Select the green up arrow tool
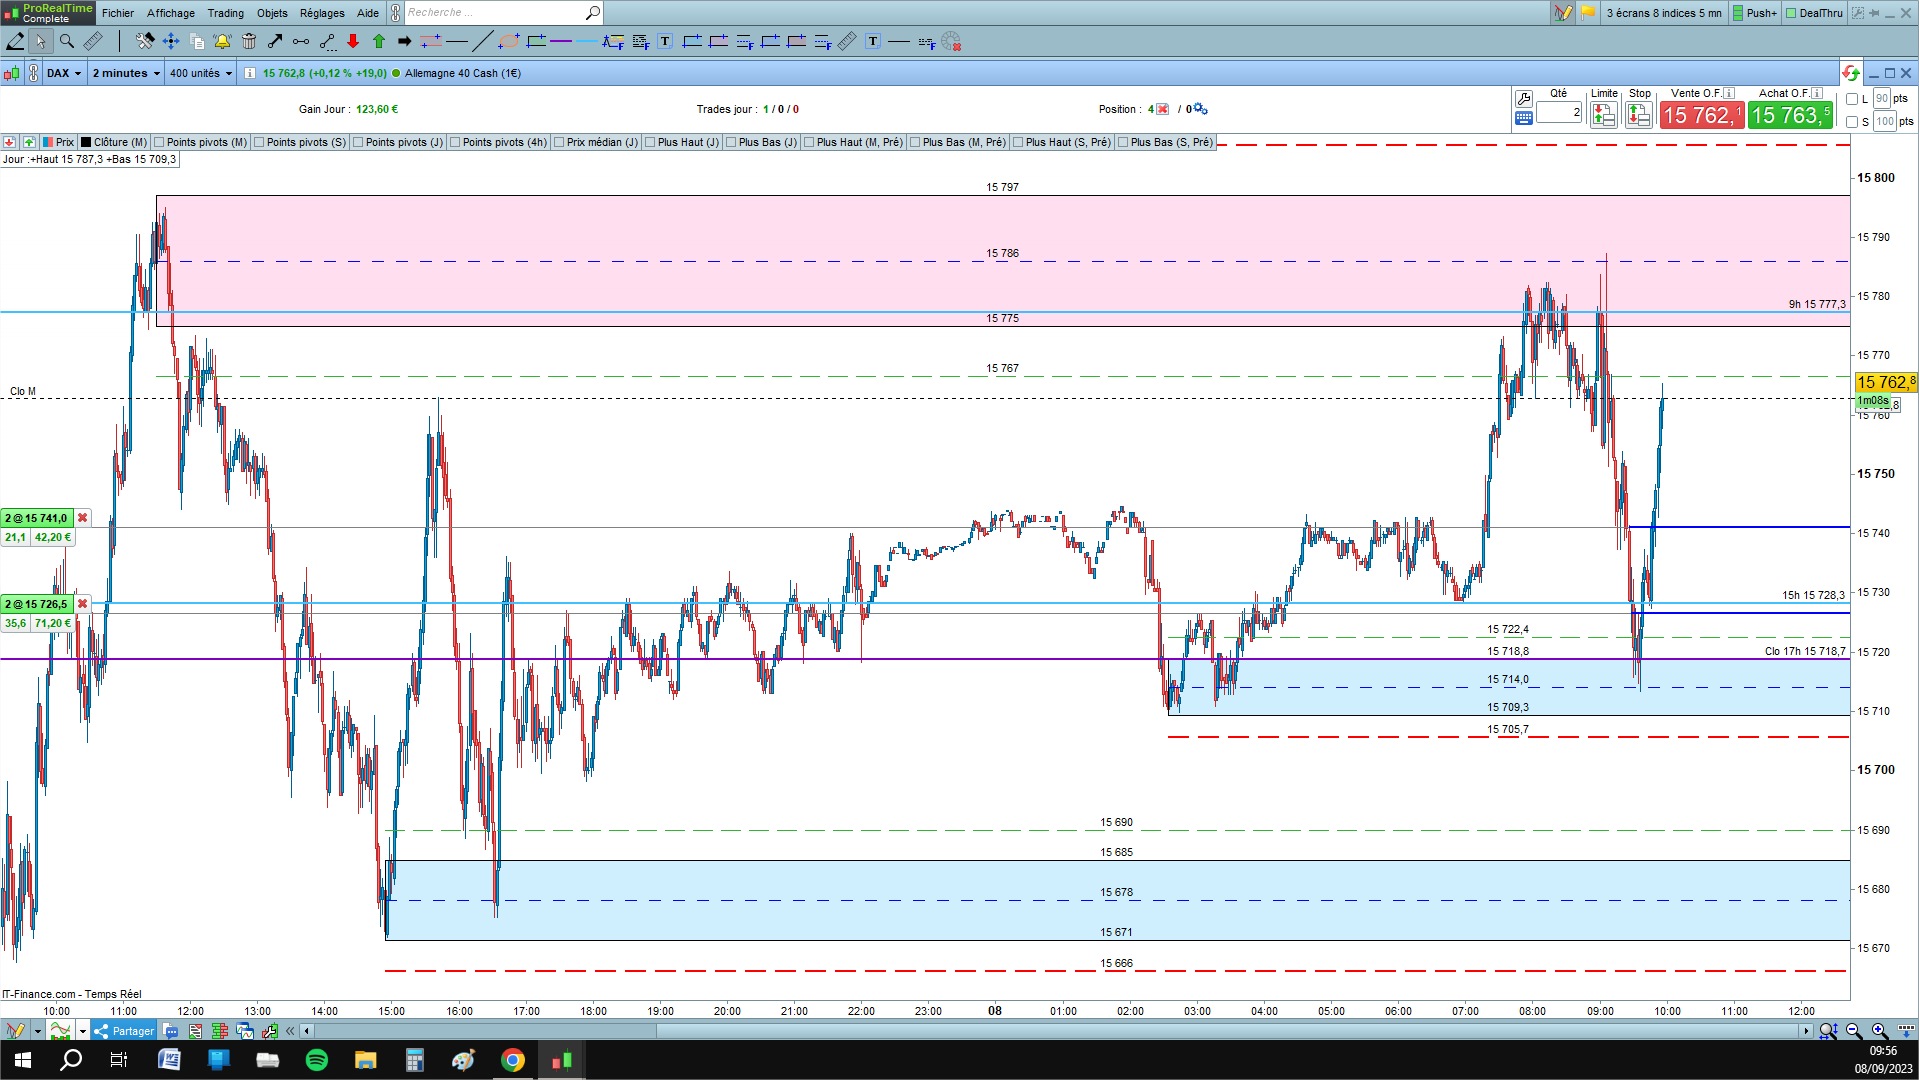Screen dimensions: 1919x1080 click(x=379, y=41)
